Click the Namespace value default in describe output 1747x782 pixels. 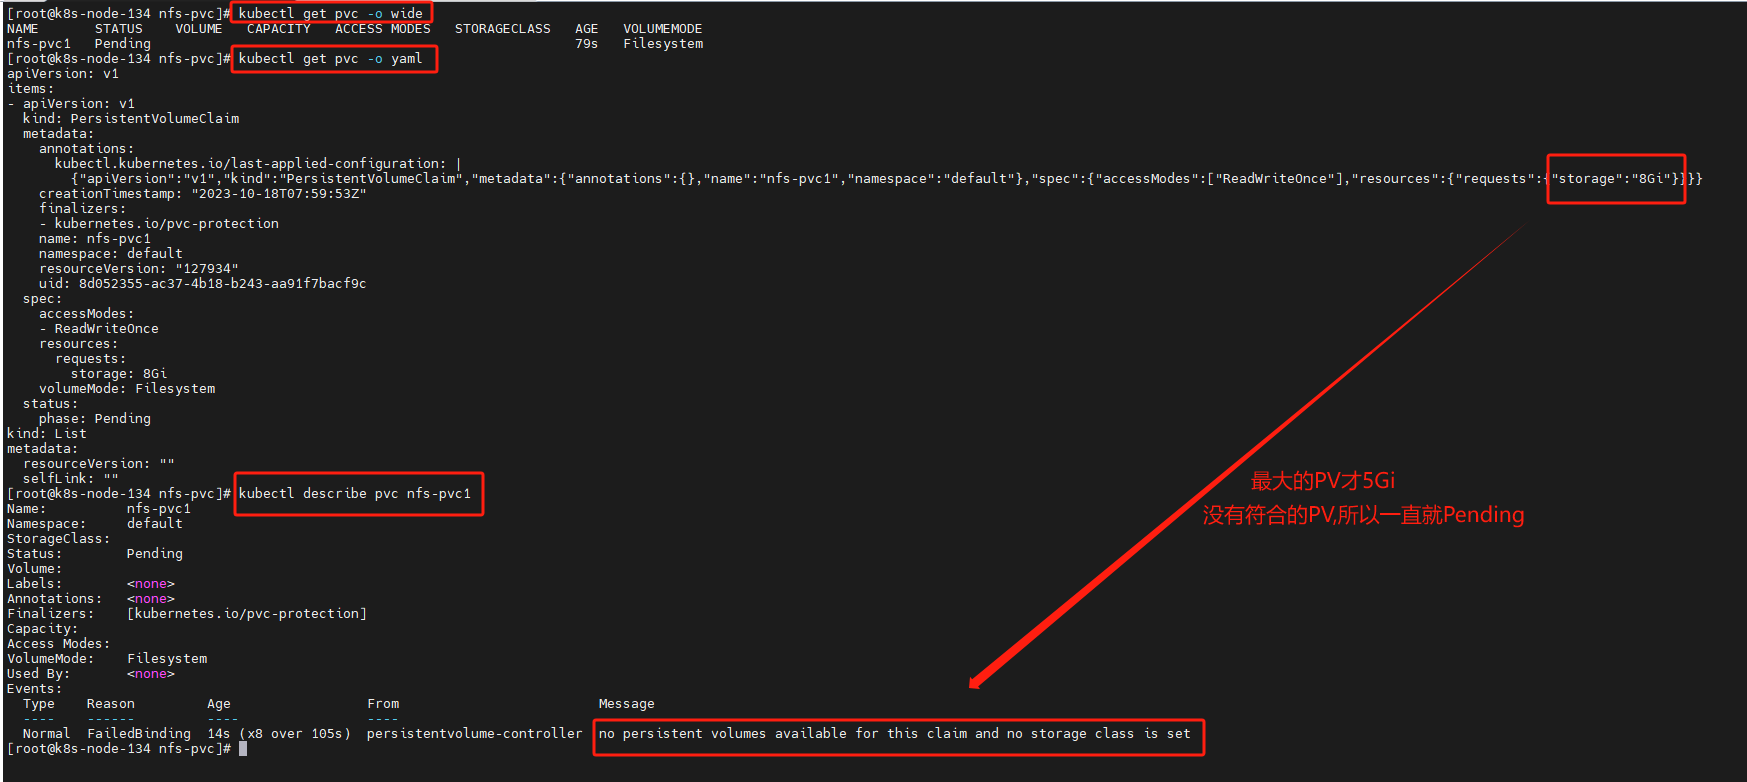[x=155, y=523]
